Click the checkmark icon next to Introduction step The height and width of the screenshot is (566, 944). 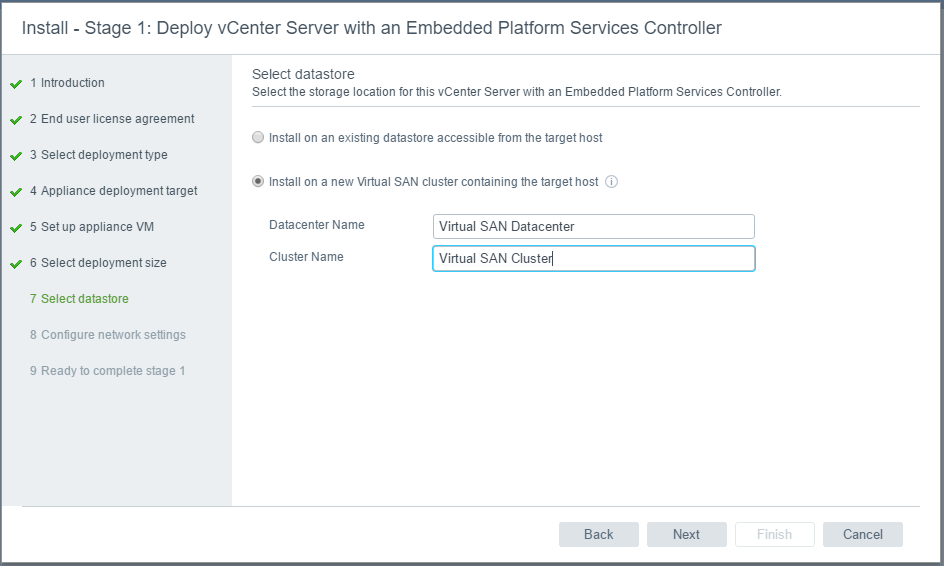(16, 84)
